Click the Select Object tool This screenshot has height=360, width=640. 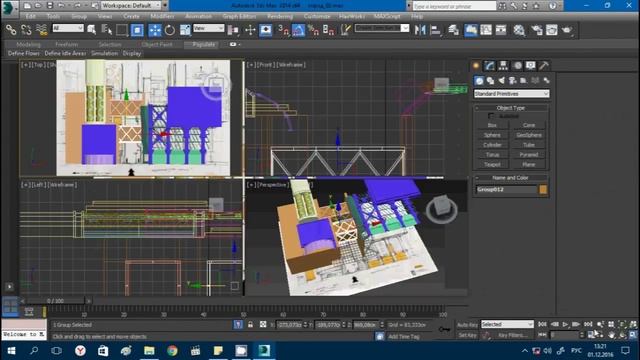91,30
